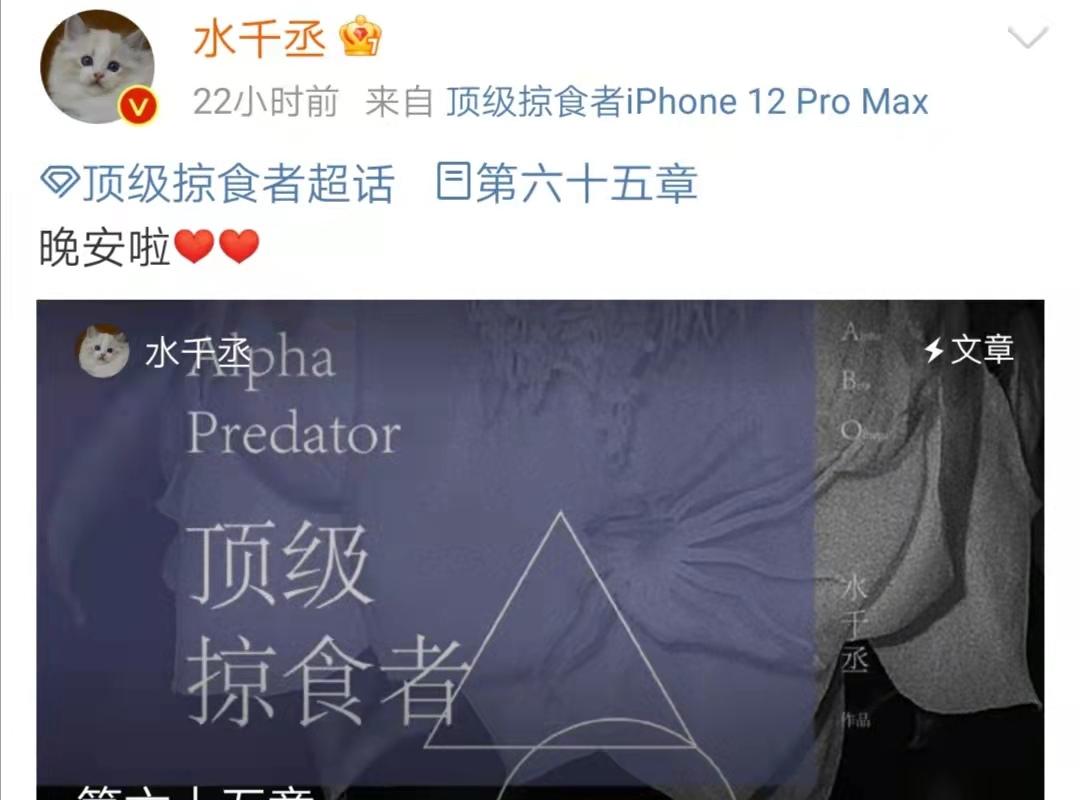The width and height of the screenshot is (1080, 800).
Task: Expand the post options chevron menu
Action: click(x=1027, y=37)
